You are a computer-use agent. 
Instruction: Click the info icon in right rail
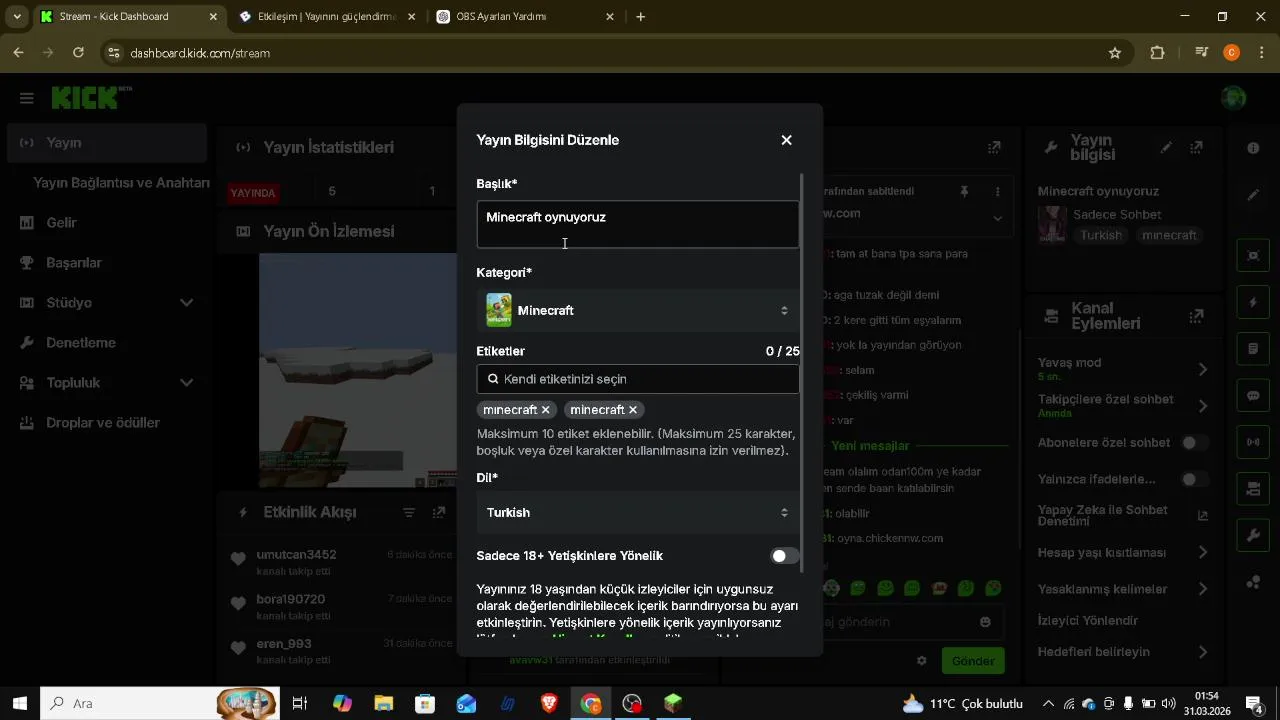(1253, 148)
